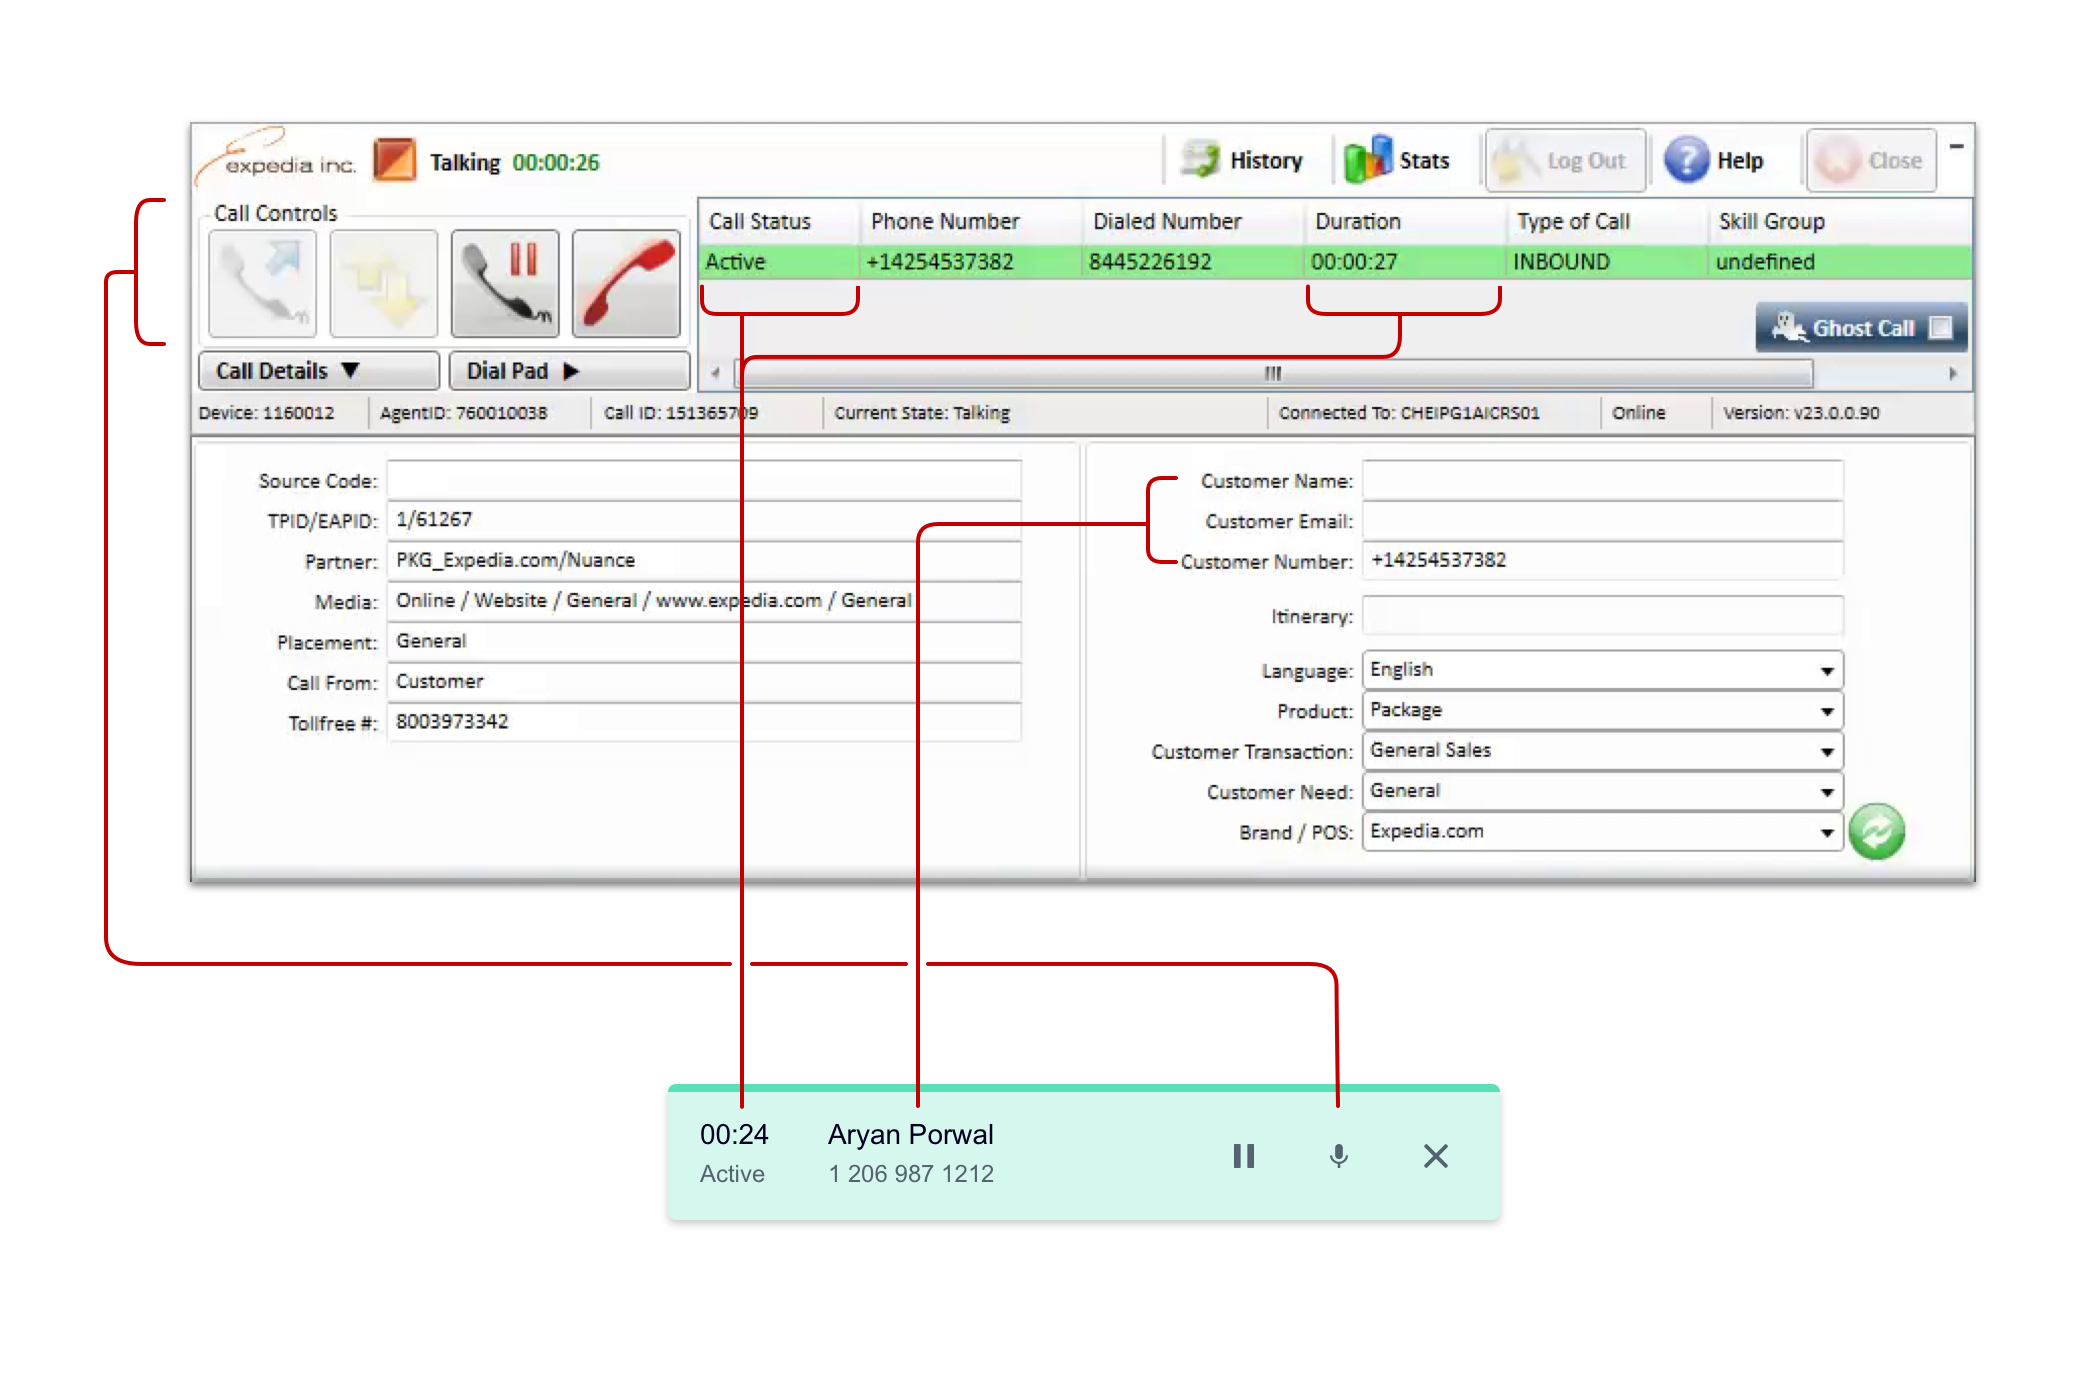
Task: Click the Placement field
Action: [704, 641]
